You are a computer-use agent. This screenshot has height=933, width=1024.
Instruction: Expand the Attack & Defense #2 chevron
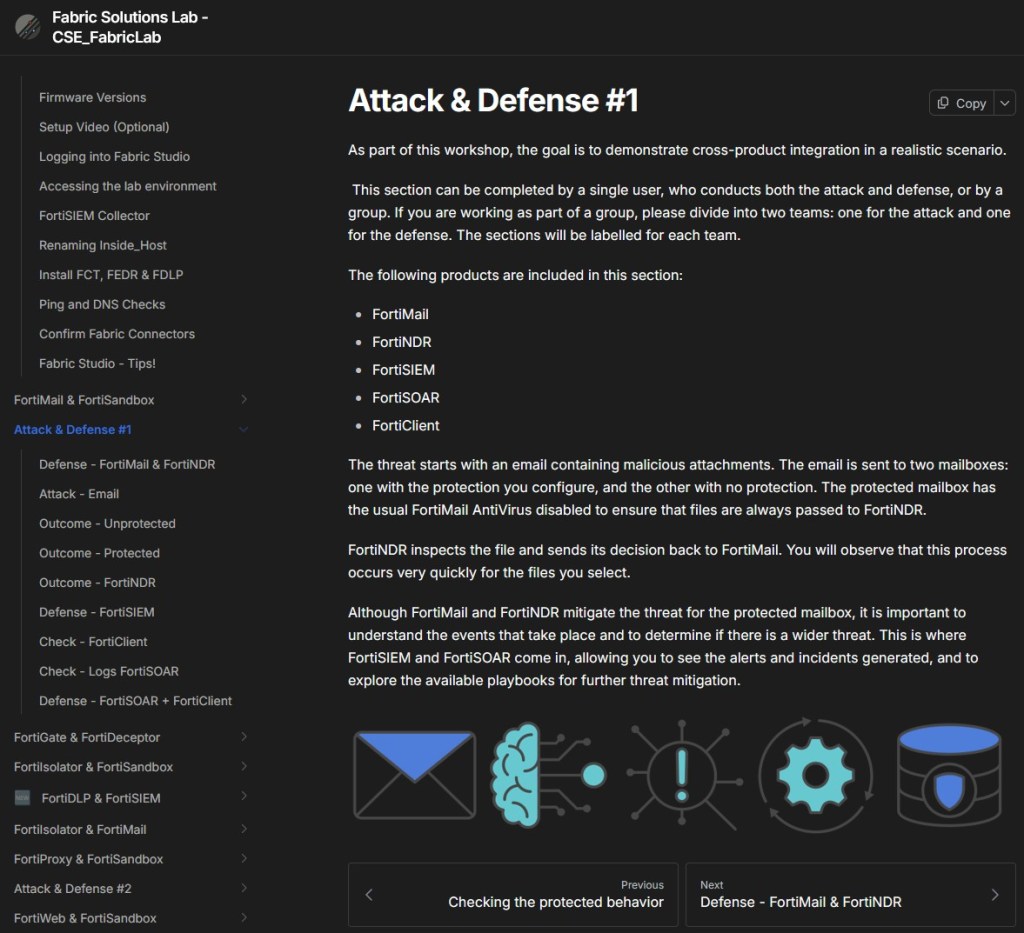click(244, 888)
